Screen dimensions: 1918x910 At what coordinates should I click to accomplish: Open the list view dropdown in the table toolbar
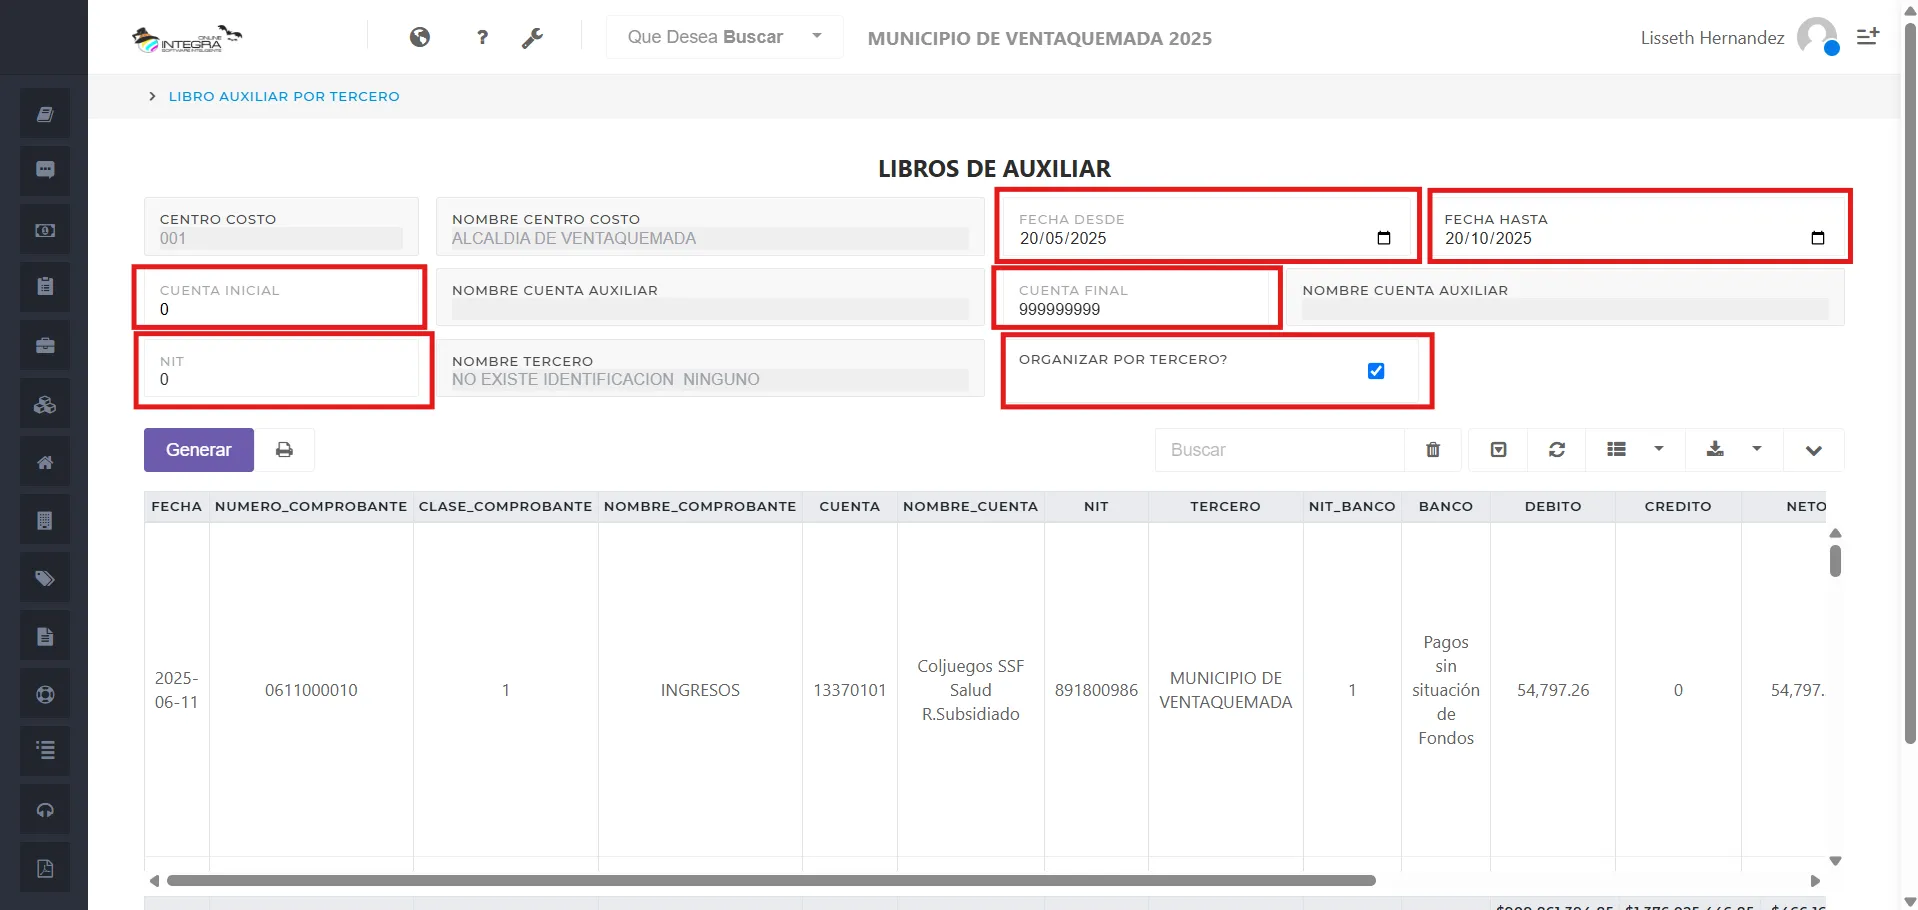coord(1660,449)
